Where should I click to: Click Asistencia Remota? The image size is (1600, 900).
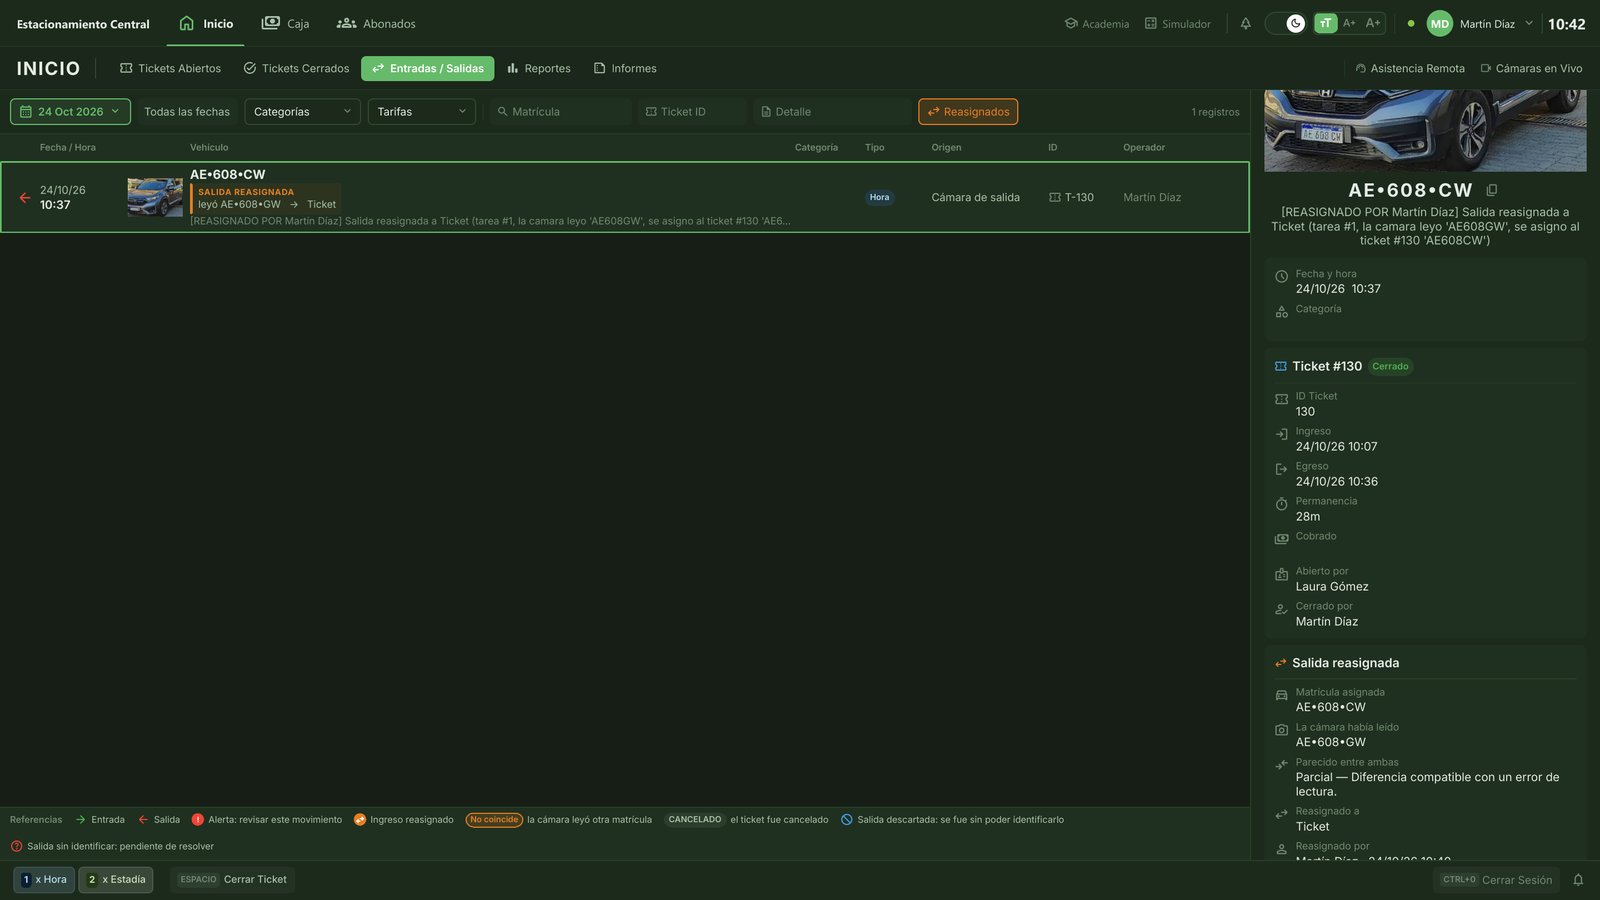1409,69
